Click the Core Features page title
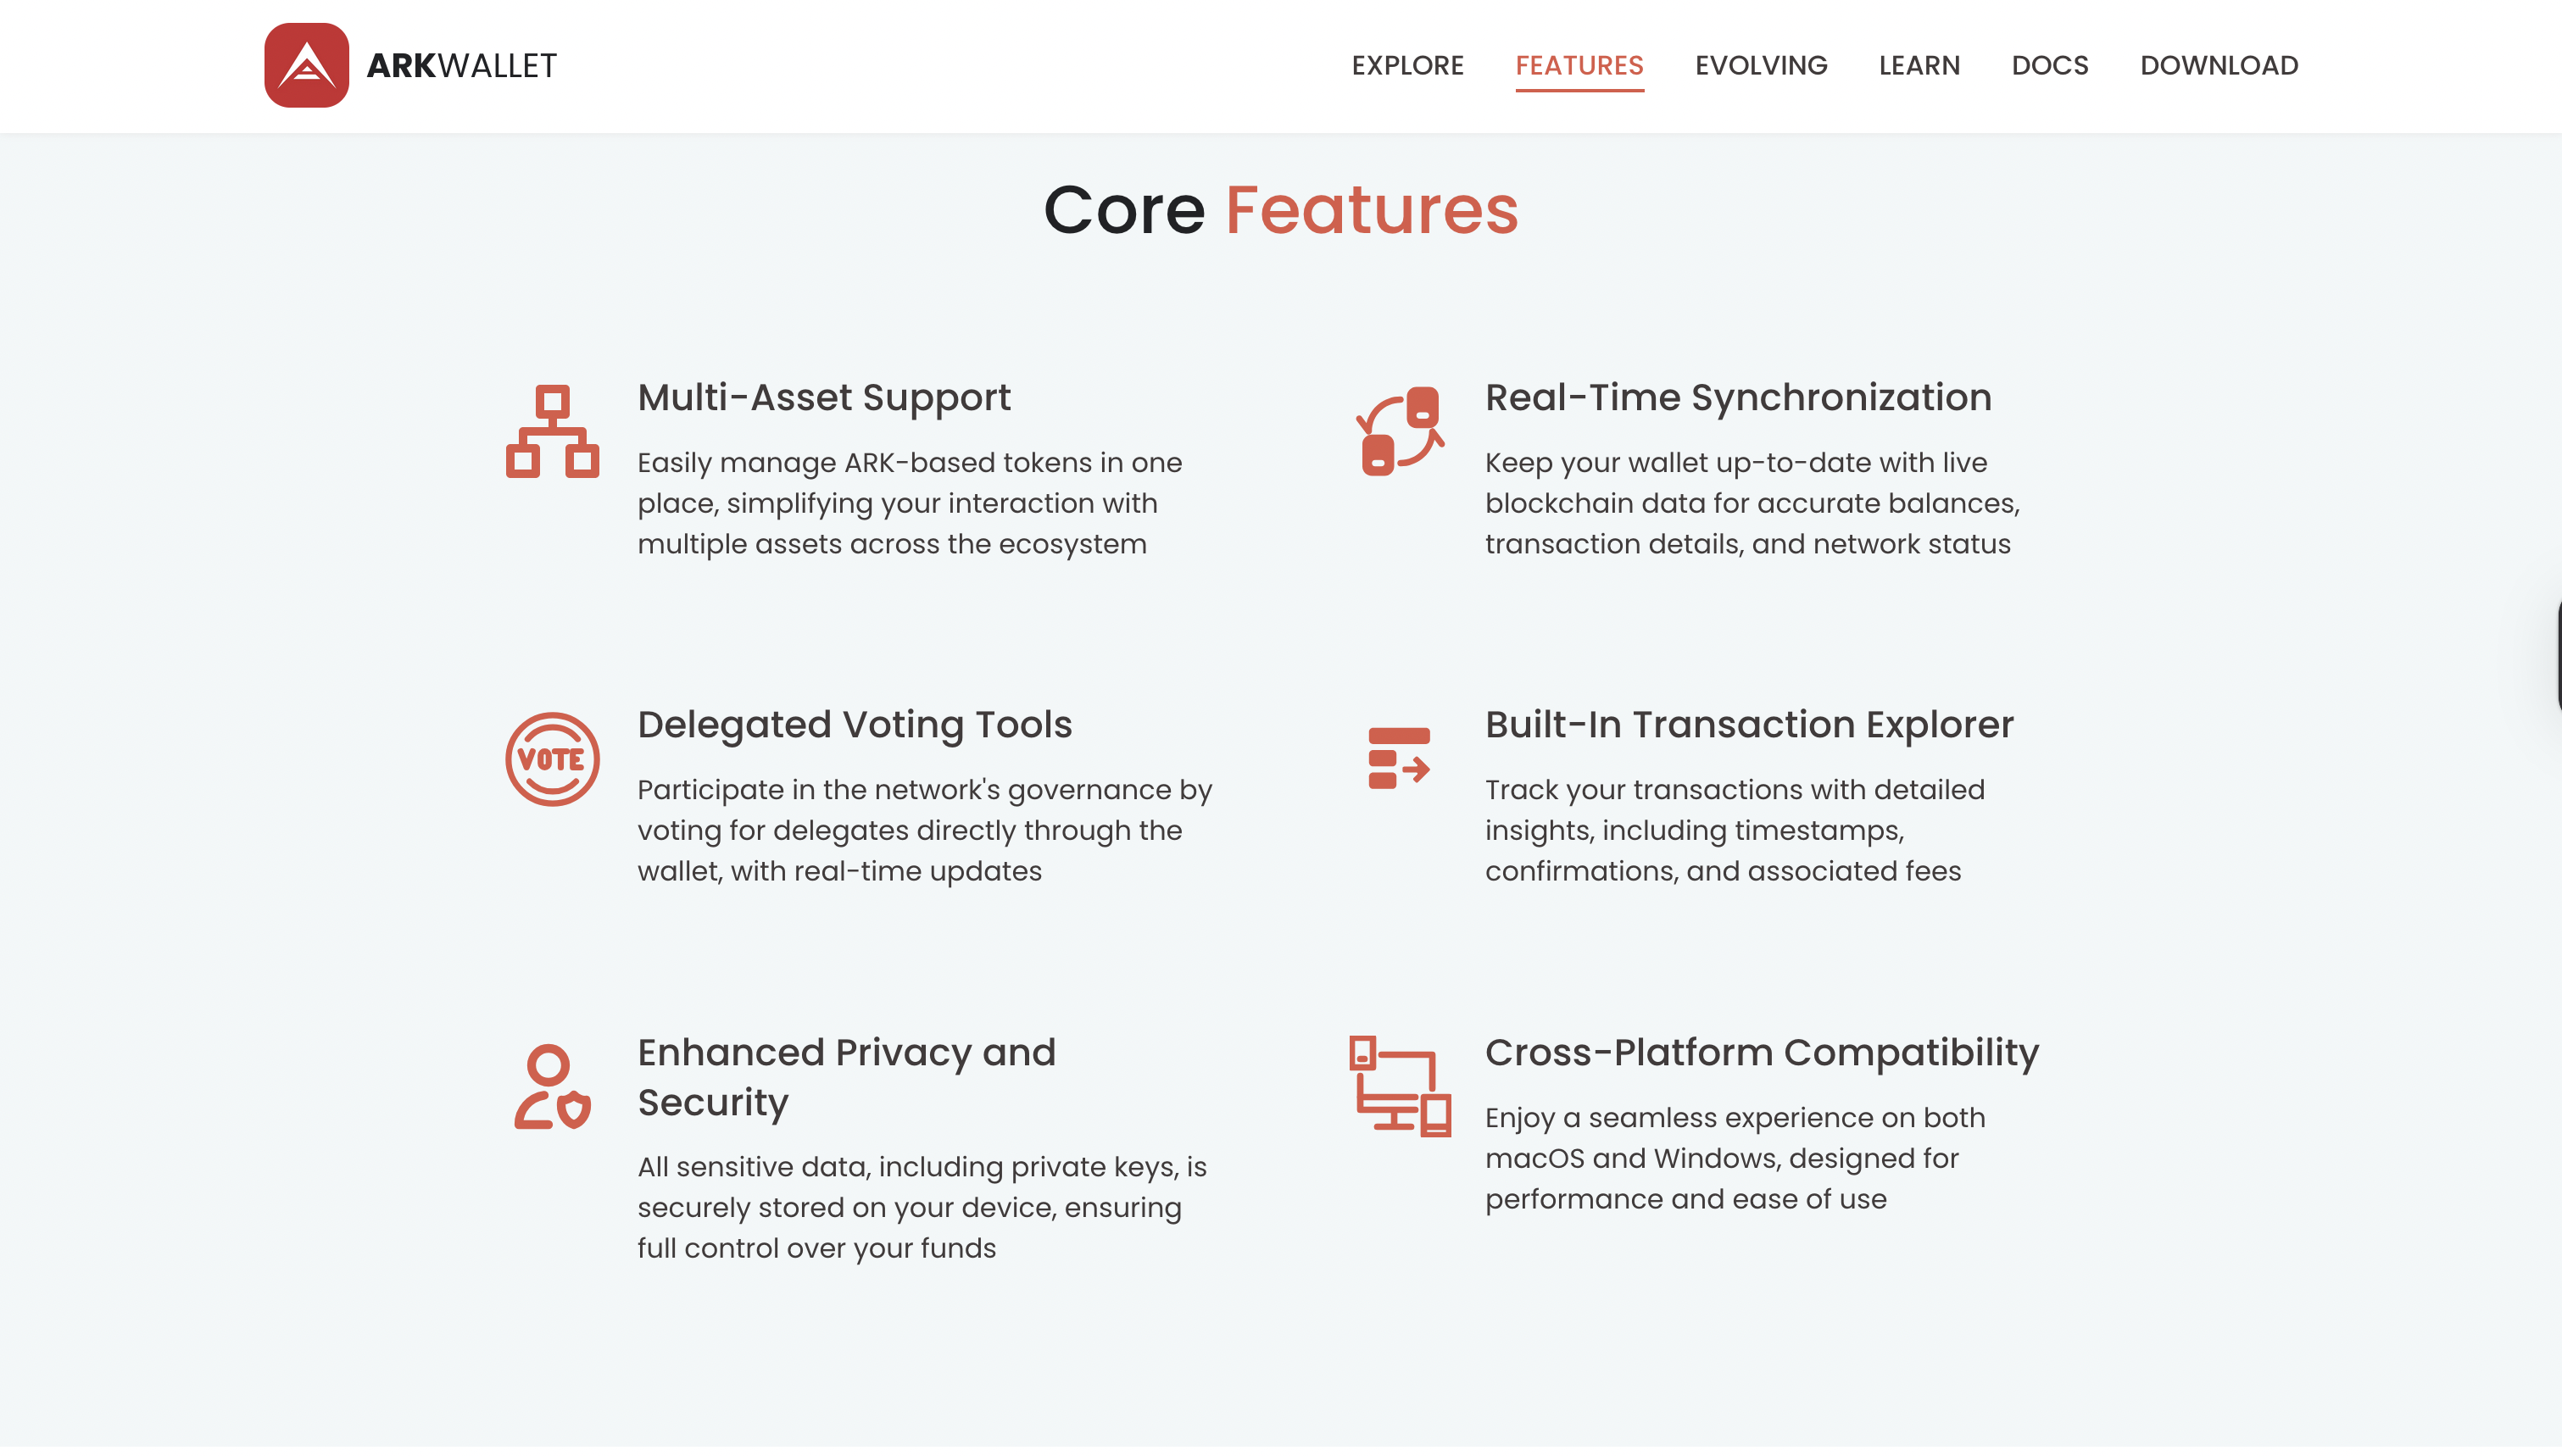This screenshot has width=2562, height=1456. point(1281,210)
